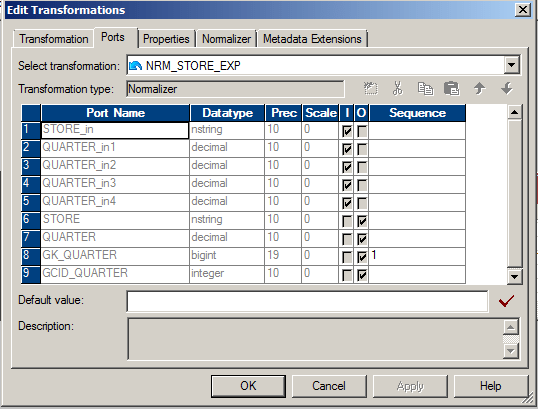Toggle input checkbox for GCID_QUARTER
This screenshot has height=413, width=548.
tap(347, 275)
